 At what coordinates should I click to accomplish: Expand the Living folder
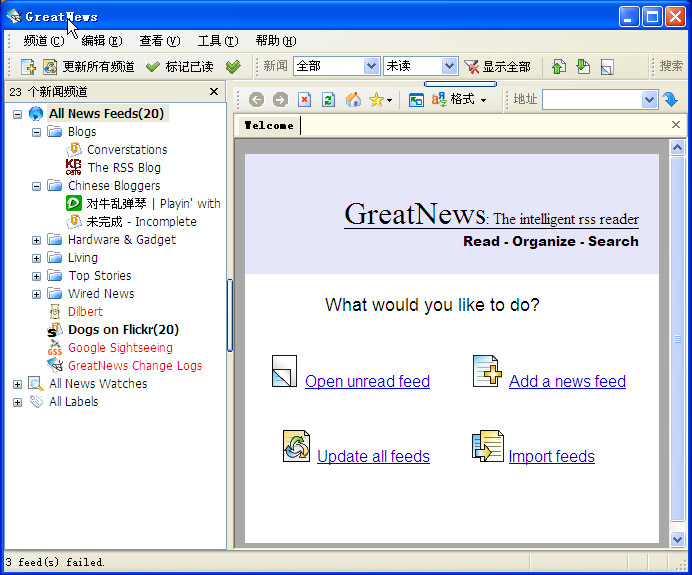coord(36,258)
